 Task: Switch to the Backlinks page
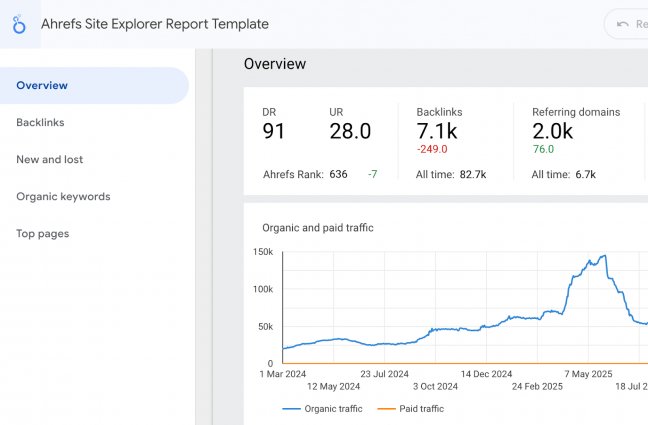click(40, 123)
